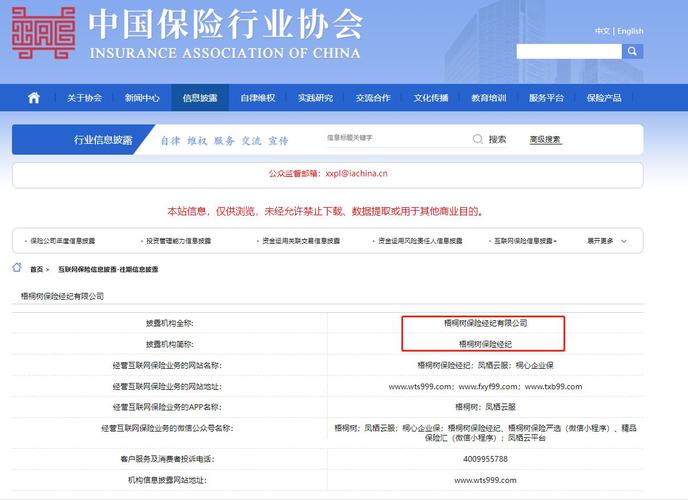Click the red Insurance Association of China logo
This screenshot has width=688, height=500.
(43, 33)
